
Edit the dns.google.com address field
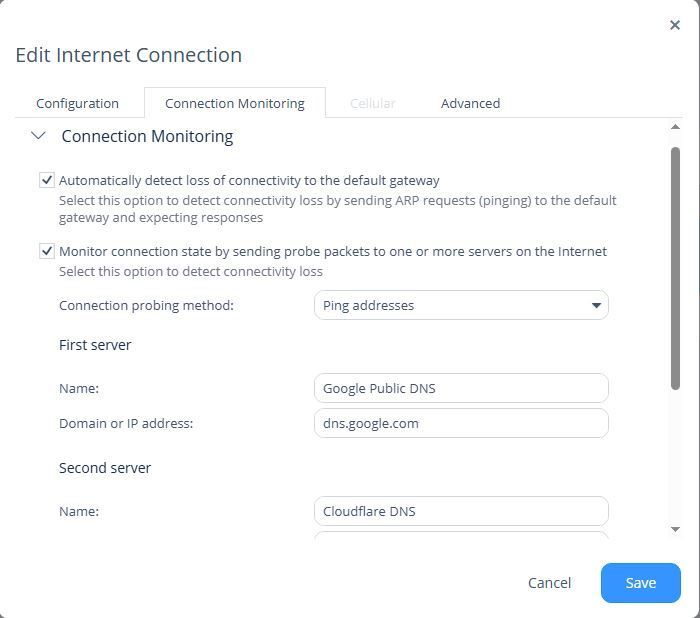(460, 423)
